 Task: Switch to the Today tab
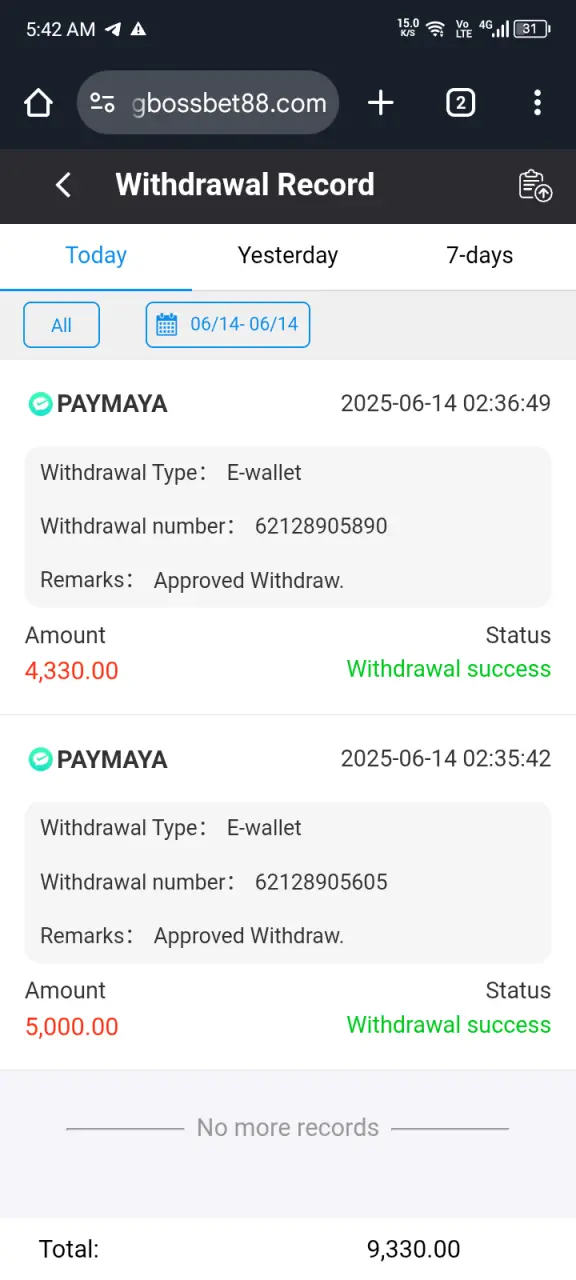click(x=96, y=256)
